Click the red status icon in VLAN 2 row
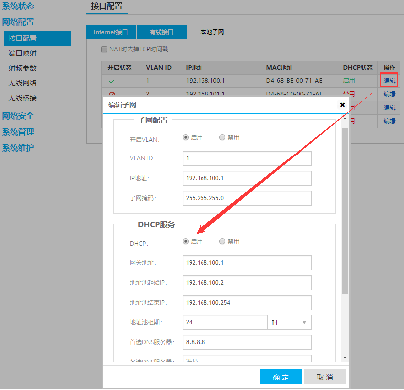The height and width of the screenshot is (390, 404). click(112, 94)
